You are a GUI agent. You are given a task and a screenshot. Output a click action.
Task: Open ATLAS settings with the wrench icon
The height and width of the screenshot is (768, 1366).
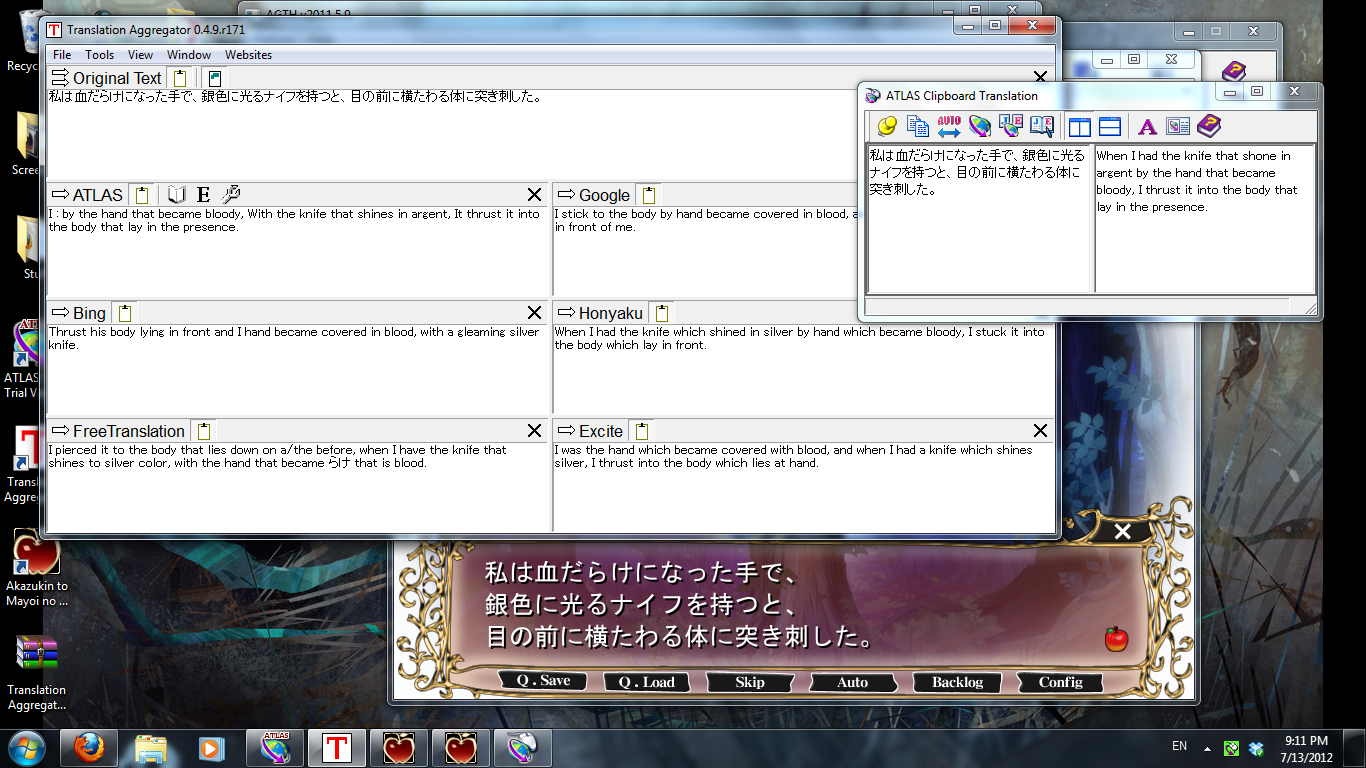(230, 194)
